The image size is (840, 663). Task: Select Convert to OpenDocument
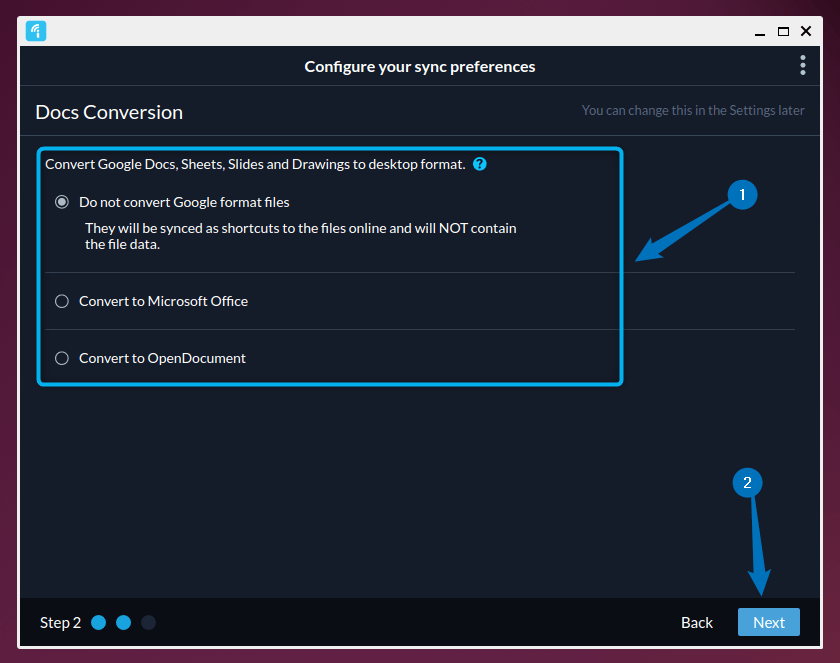[61, 358]
